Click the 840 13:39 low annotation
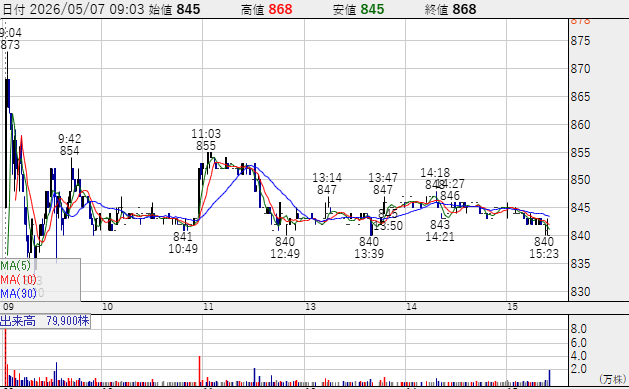The height and width of the screenshot is (389, 629). click(369, 247)
